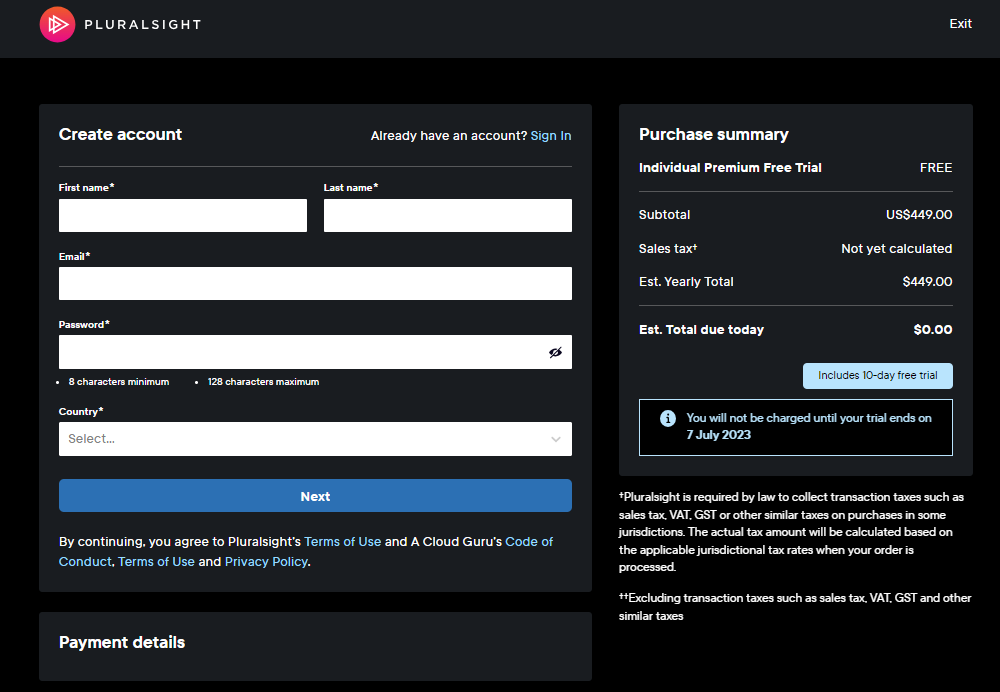Open A Cloud Guru's Terms of Use link
Screen dimensions: 1000x692
point(156,562)
